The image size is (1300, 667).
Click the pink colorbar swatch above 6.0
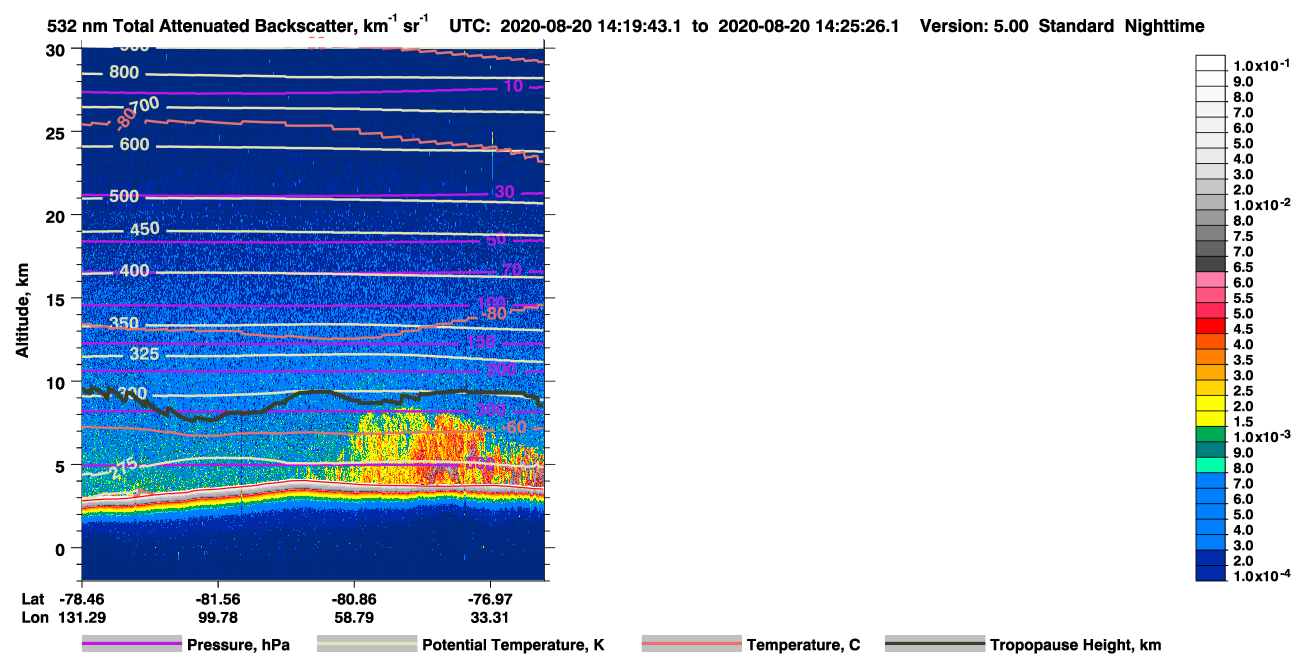1211,279
